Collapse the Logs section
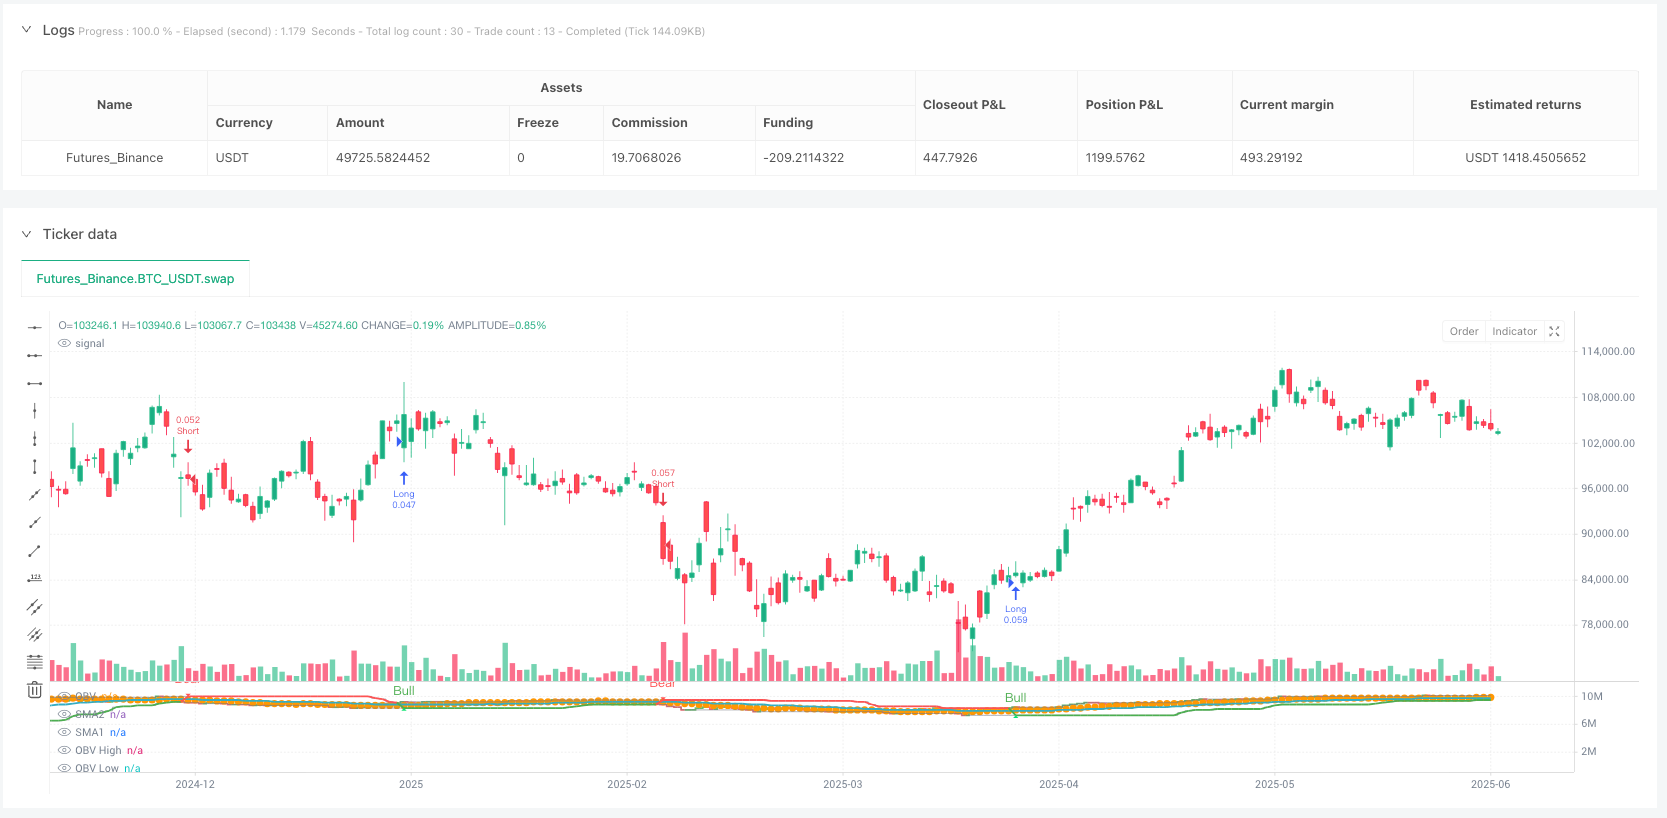Viewport: 1667px width, 818px height. [x=26, y=30]
